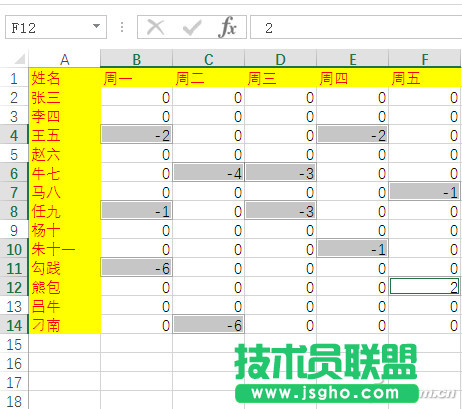The height and width of the screenshot is (409, 462).
Task: Expand the Name Box dropdown arrow
Action: [97, 26]
